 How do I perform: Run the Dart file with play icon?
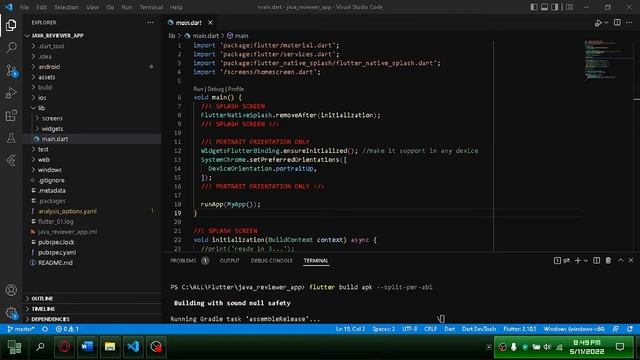coord(598,23)
